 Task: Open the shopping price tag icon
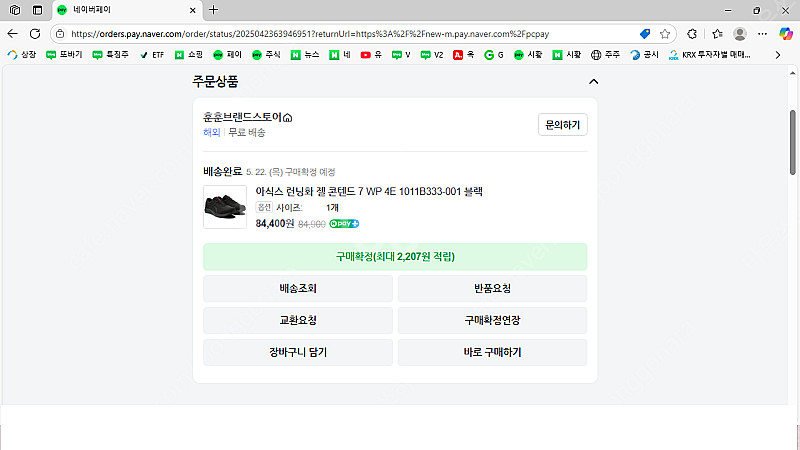point(645,34)
